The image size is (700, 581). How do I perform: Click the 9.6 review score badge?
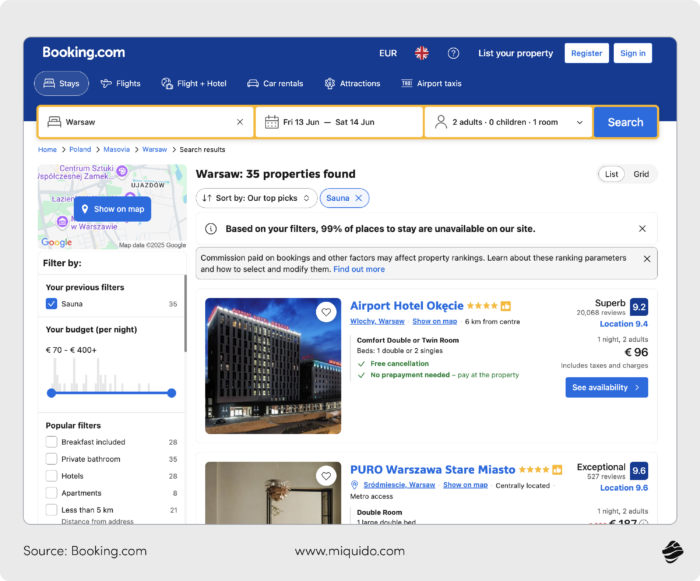pyautogui.click(x=639, y=470)
